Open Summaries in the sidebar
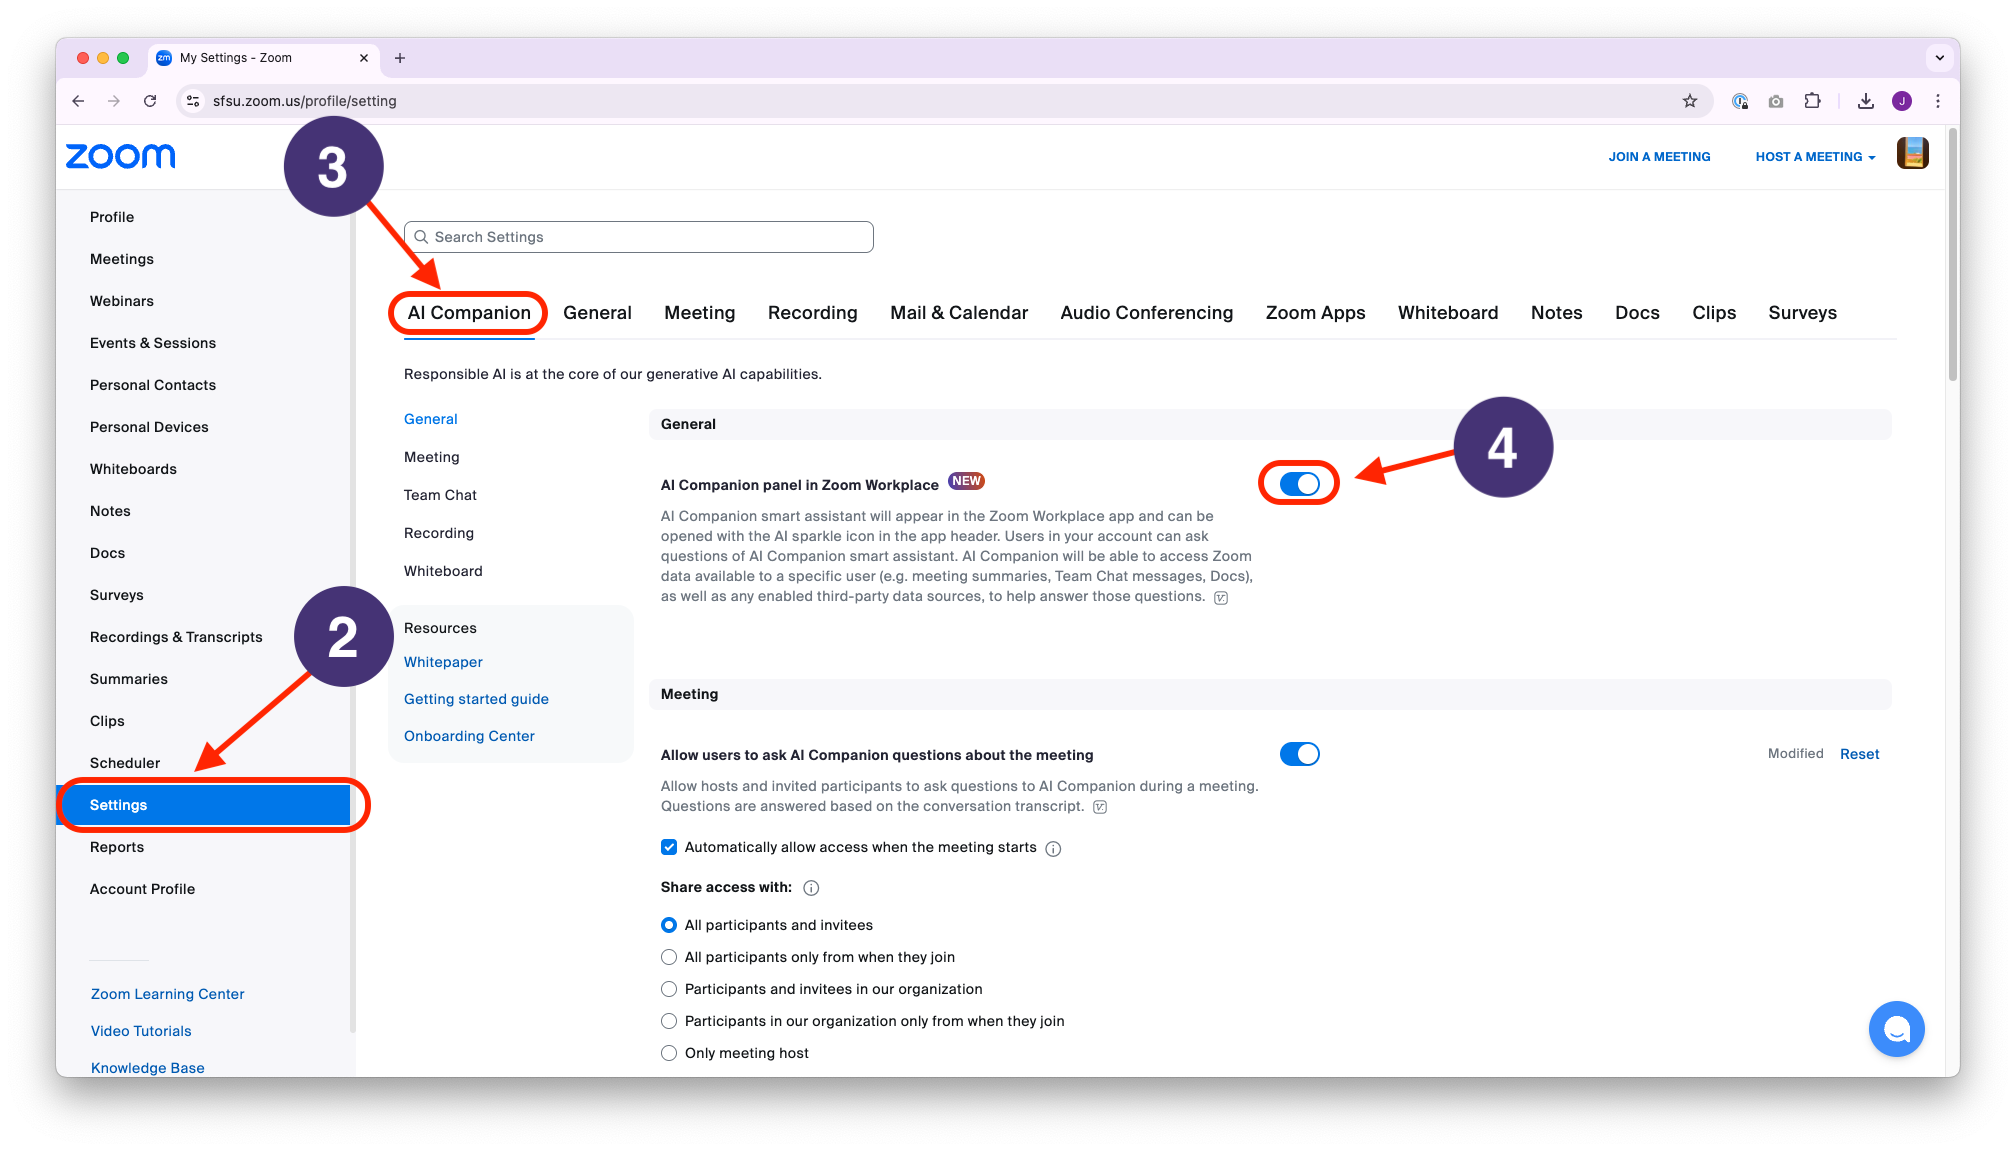This screenshot has height=1151, width=2016. [129, 679]
